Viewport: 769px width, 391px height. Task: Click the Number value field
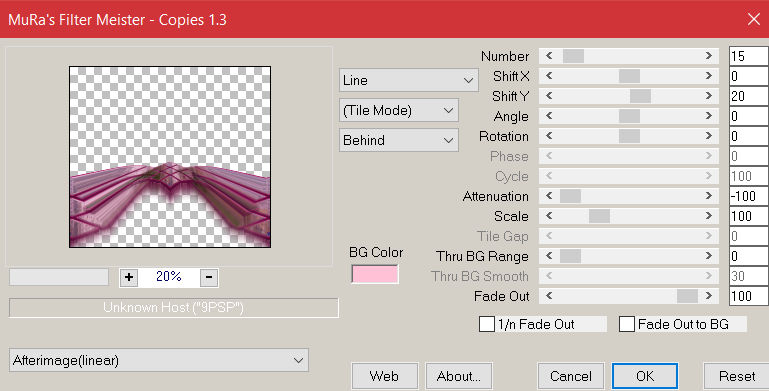[x=748, y=56]
